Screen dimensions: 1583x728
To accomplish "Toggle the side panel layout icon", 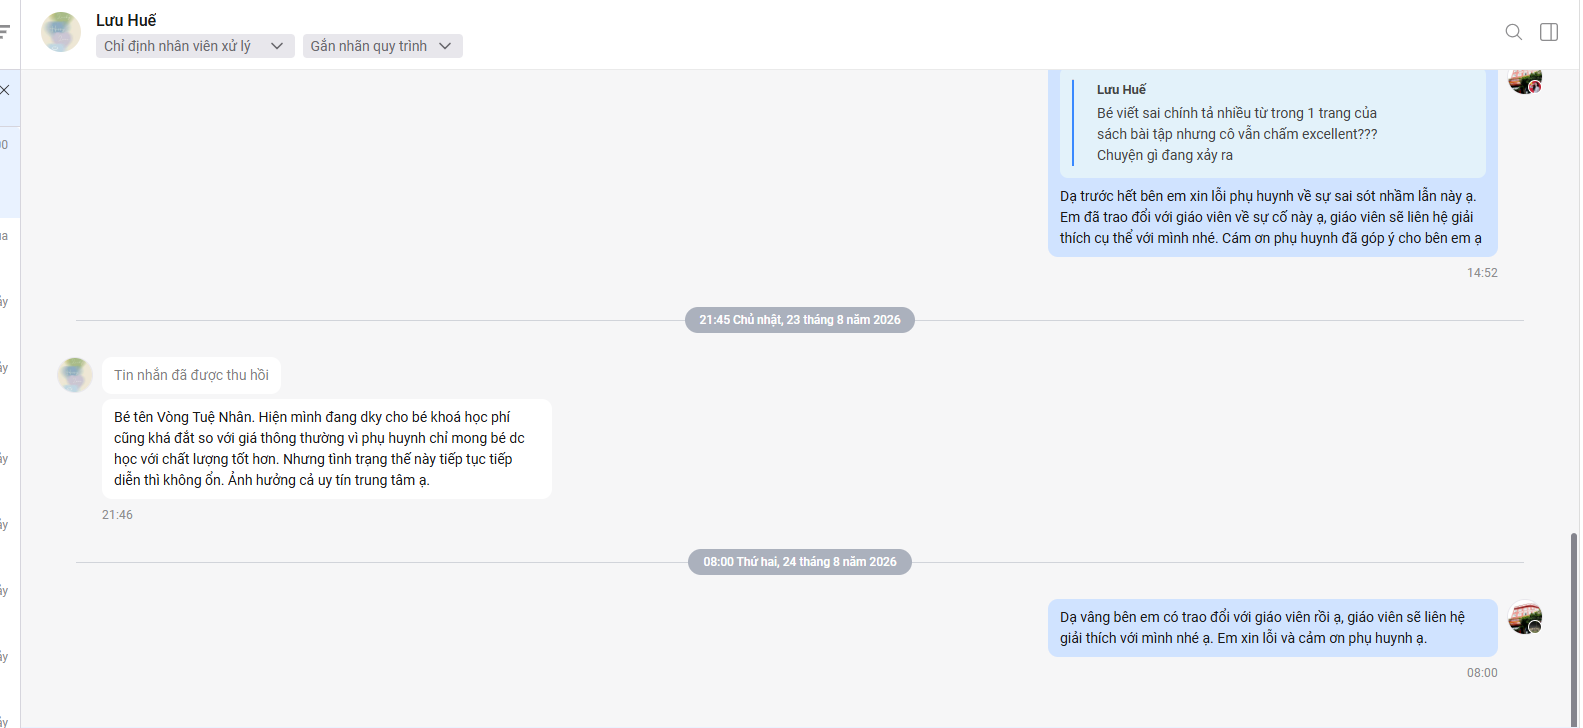I will (x=1549, y=32).
